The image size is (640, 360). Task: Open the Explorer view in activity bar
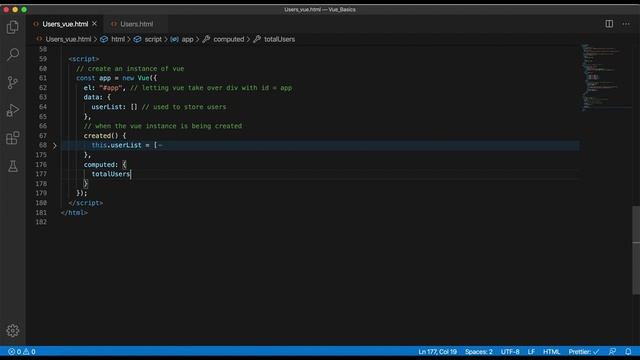point(13,27)
